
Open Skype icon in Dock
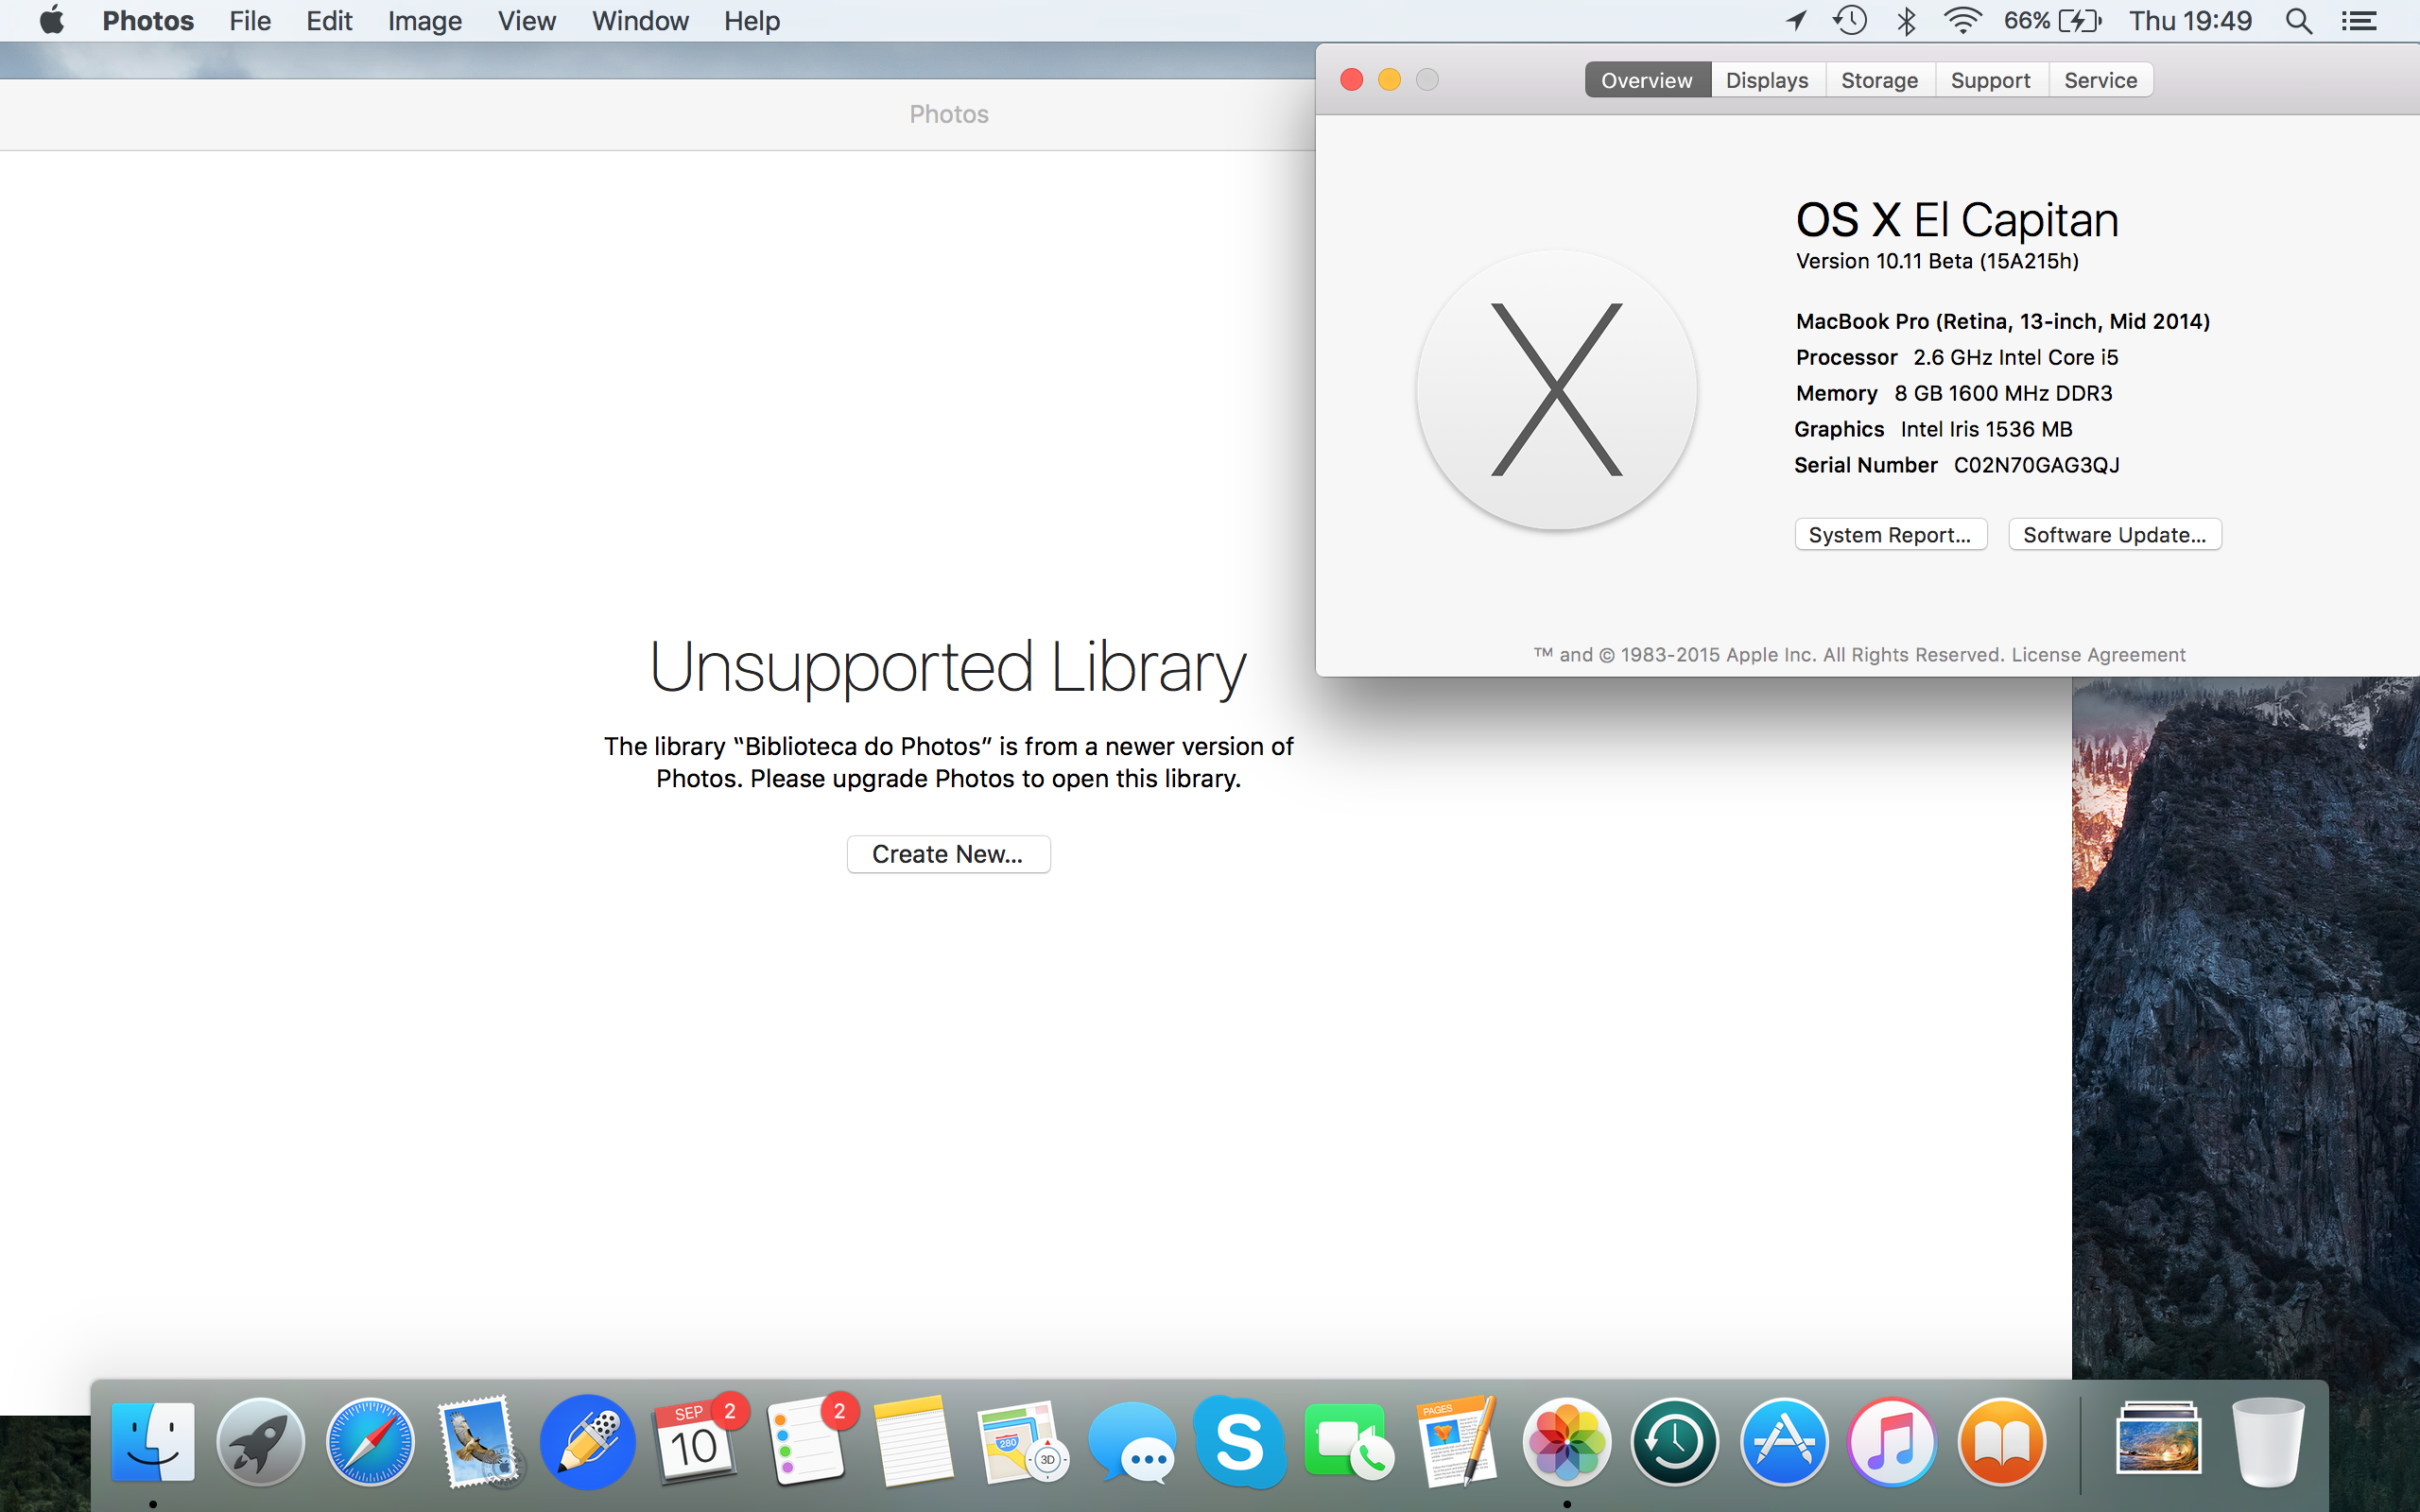(1240, 1442)
